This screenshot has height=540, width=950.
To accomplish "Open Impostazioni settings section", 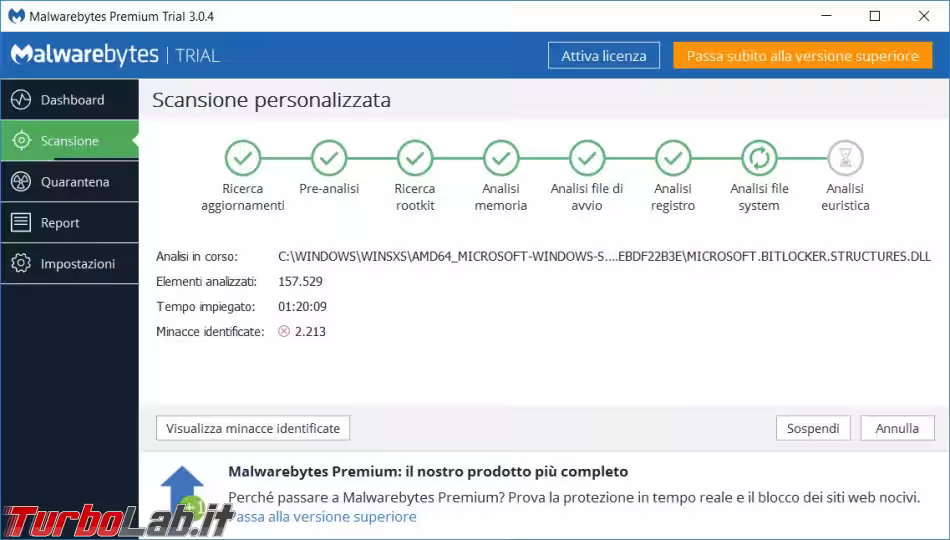I will click(x=70, y=264).
